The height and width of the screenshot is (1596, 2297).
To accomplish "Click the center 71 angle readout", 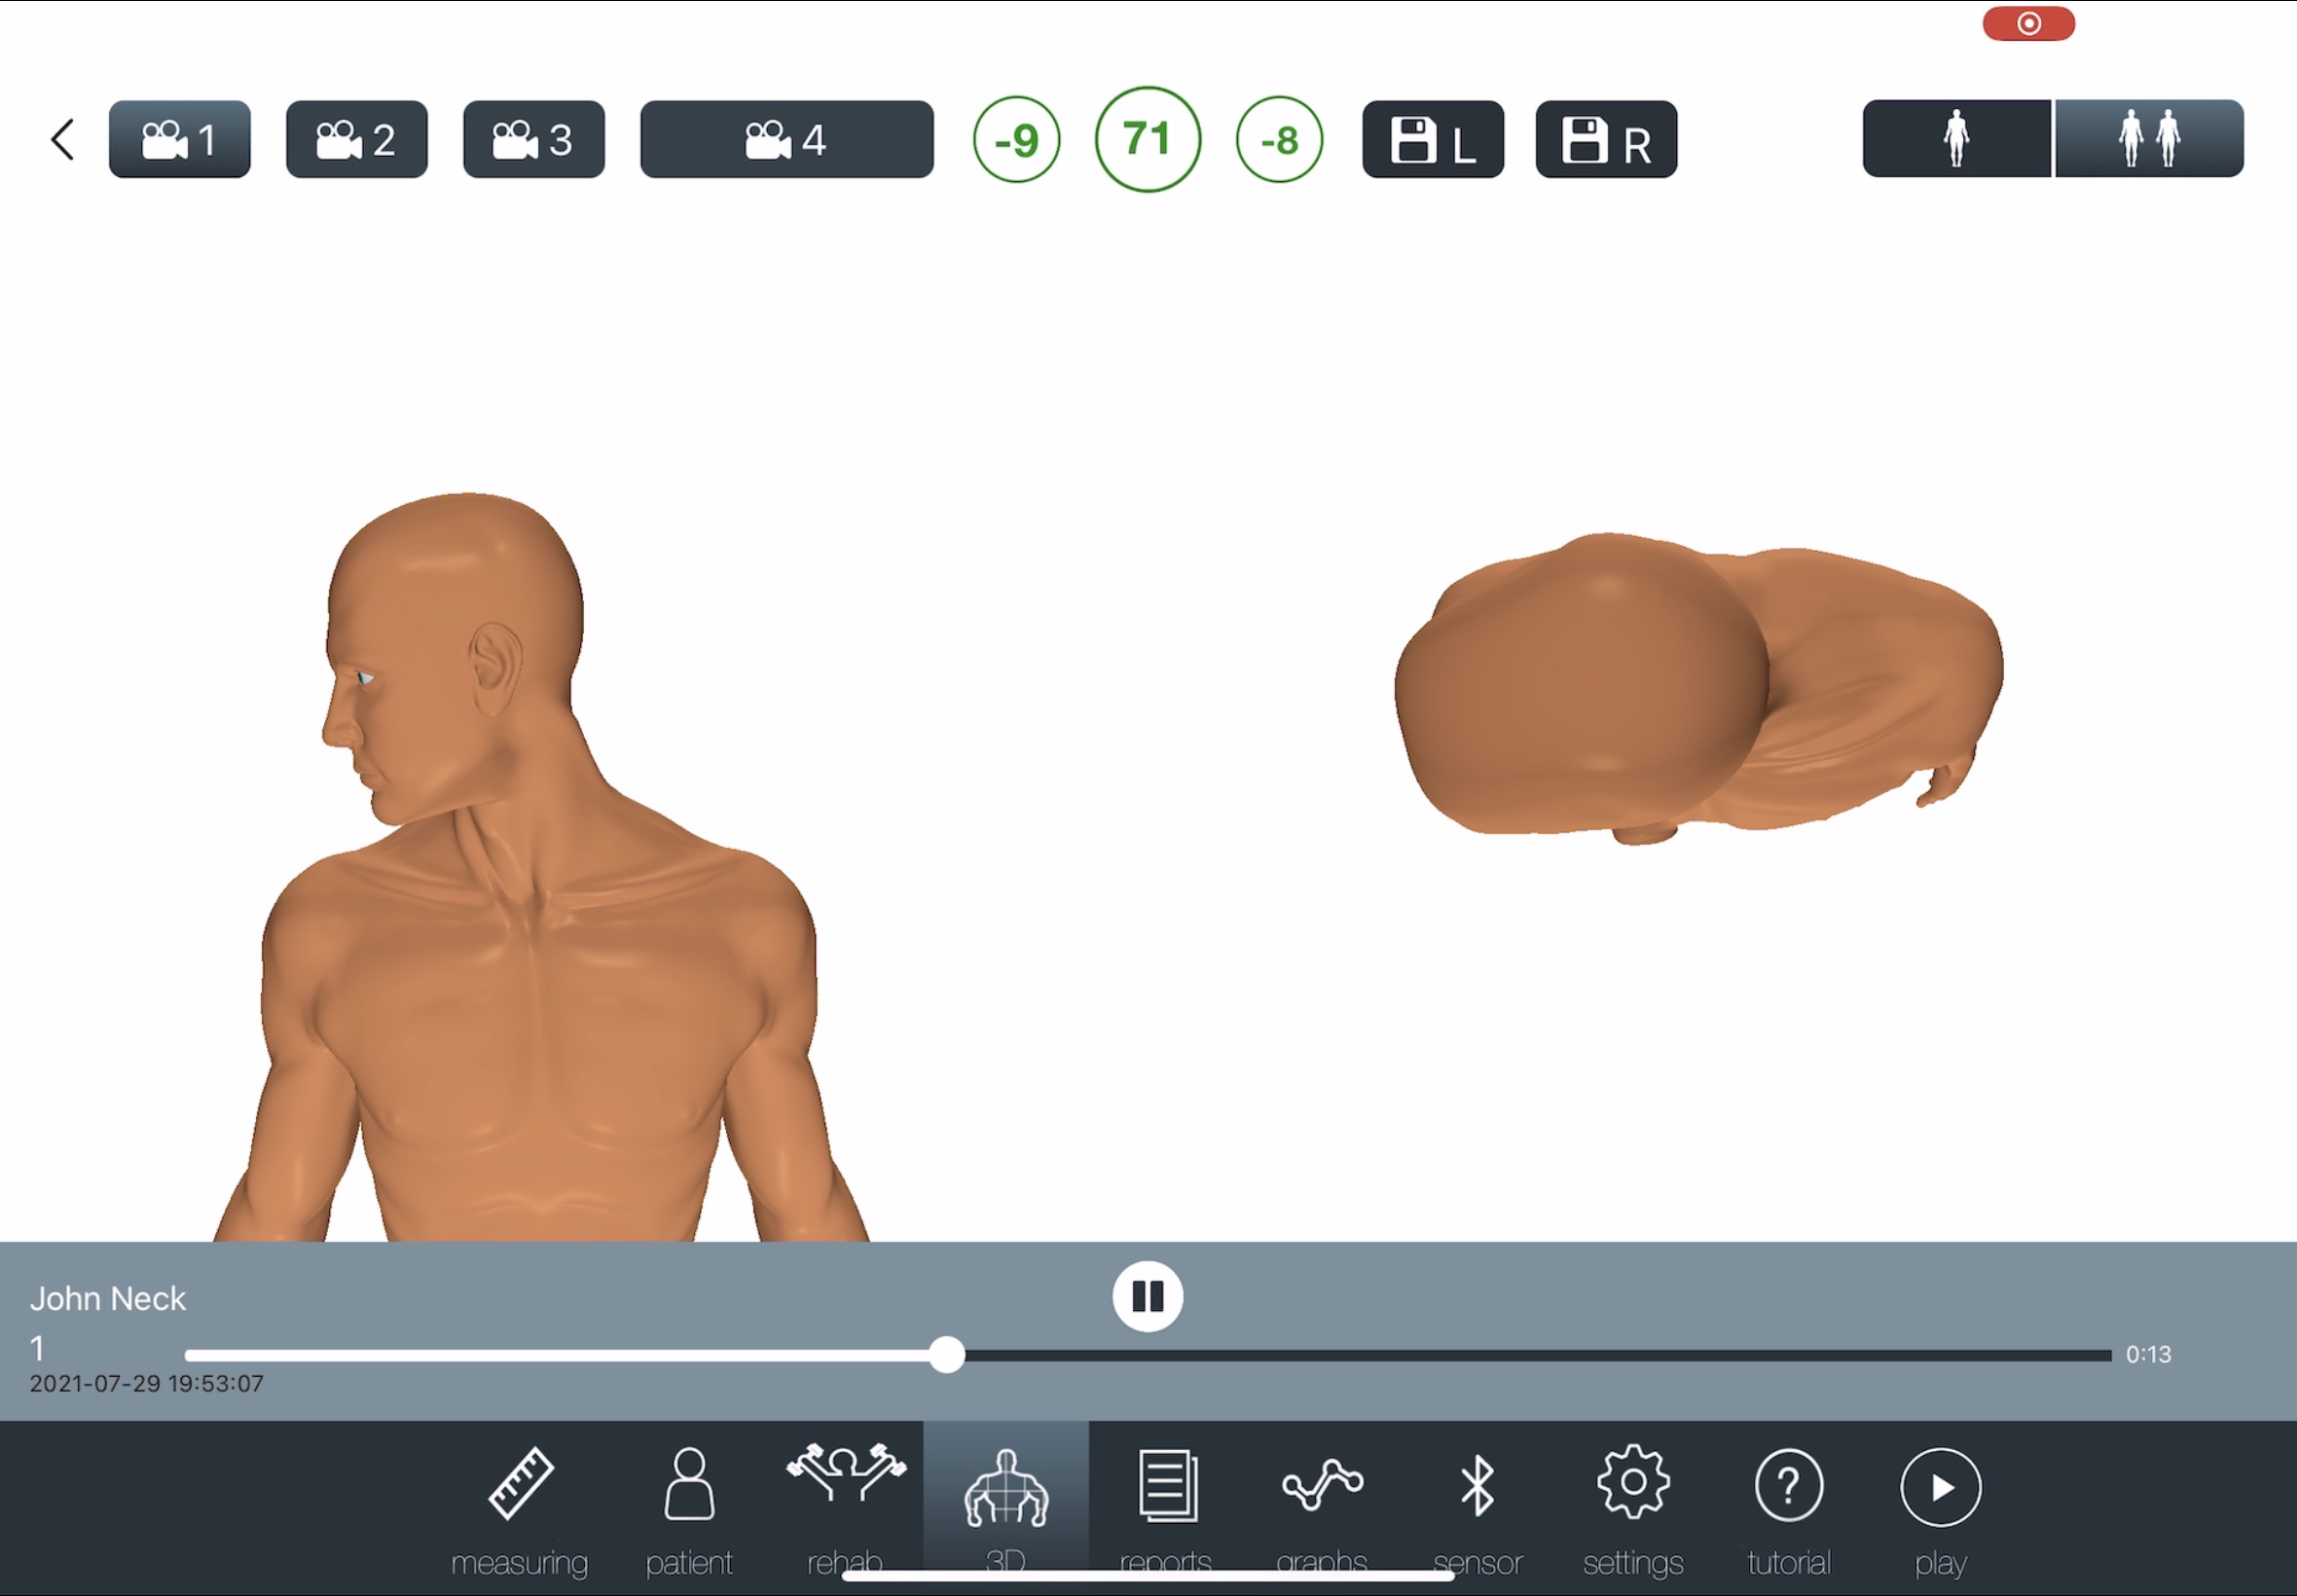I will pos(1147,139).
